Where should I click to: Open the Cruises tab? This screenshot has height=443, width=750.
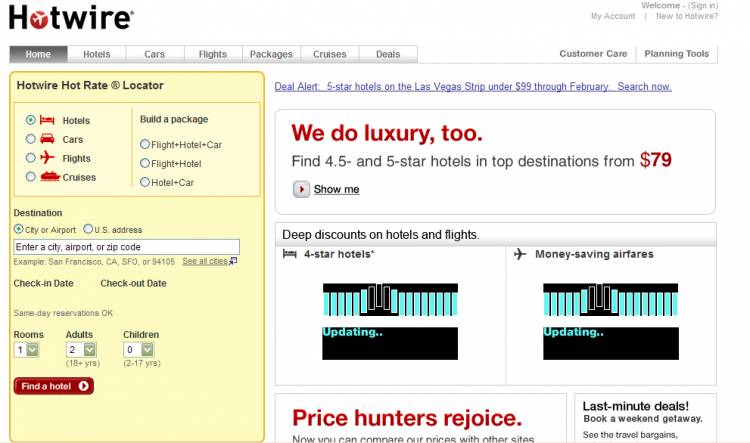330,54
